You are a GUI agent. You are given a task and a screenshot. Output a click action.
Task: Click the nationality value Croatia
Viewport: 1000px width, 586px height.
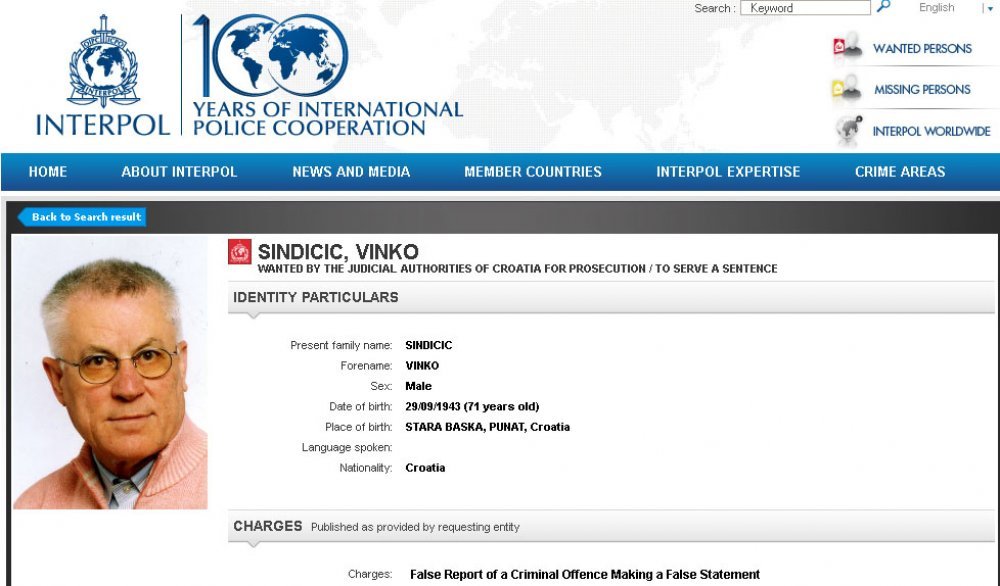tap(425, 467)
